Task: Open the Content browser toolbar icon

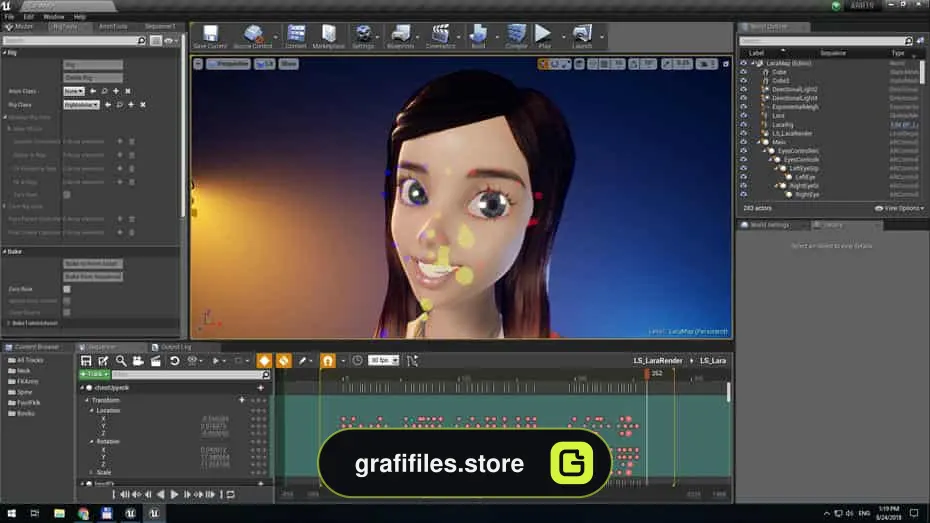Action: pyautogui.click(x=296, y=36)
